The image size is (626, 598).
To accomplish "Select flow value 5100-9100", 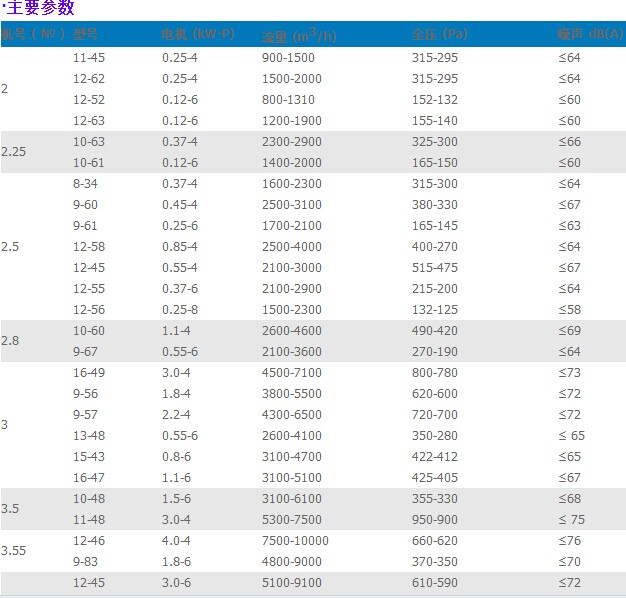I will (x=292, y=582).
